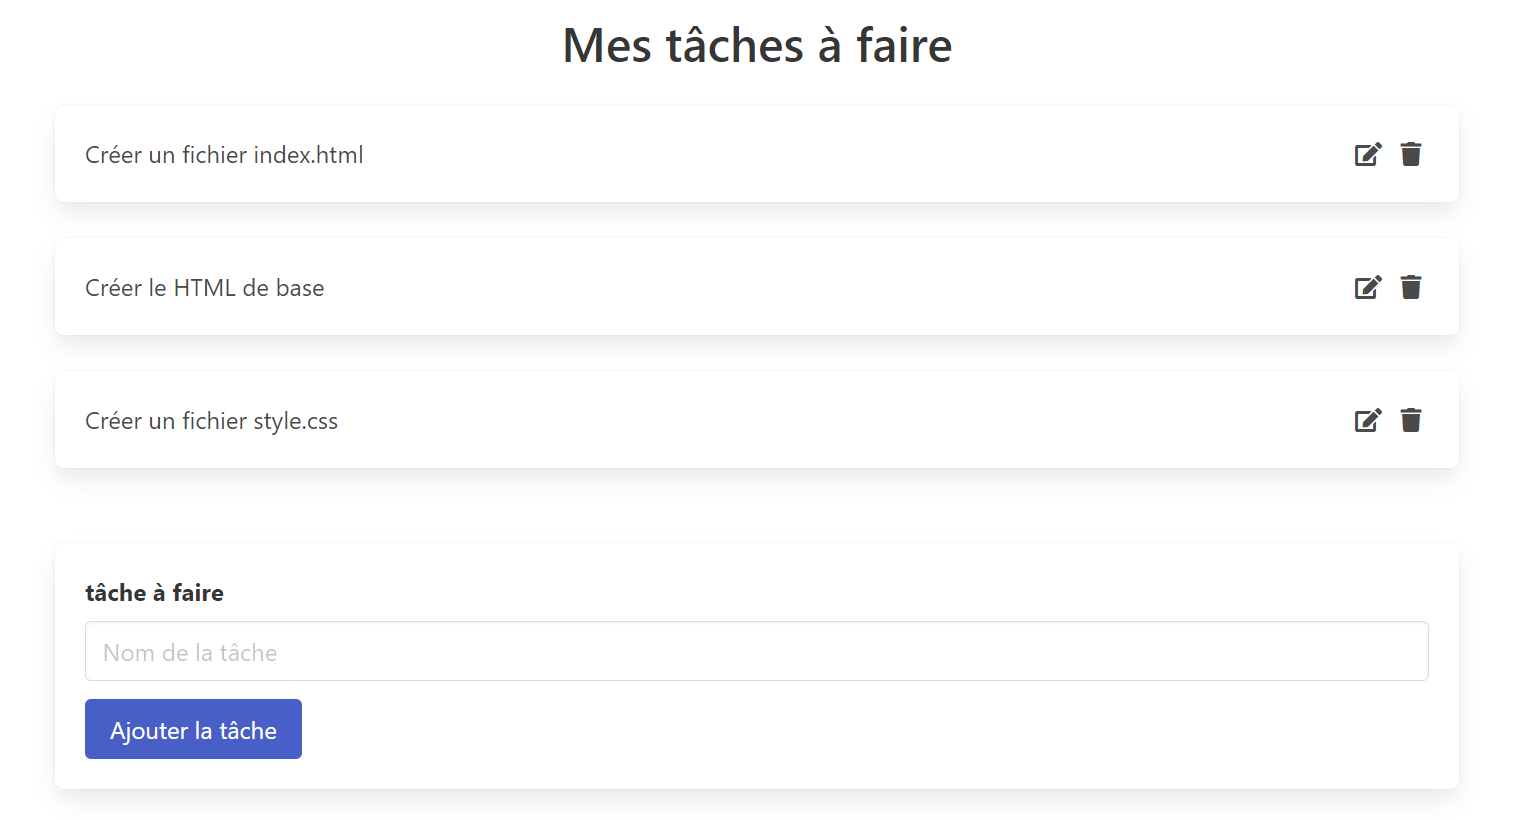
Task: Select the "Créer le HTML de base" task text
Action: [x=204, y=288]
